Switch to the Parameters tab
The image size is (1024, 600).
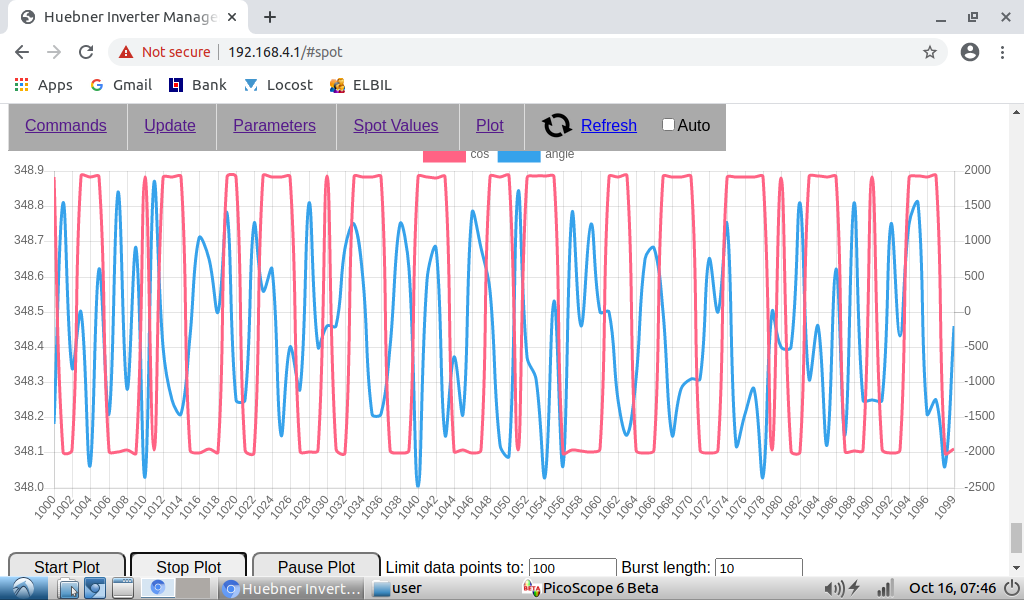pyautogui.click(x=274, y=125)
